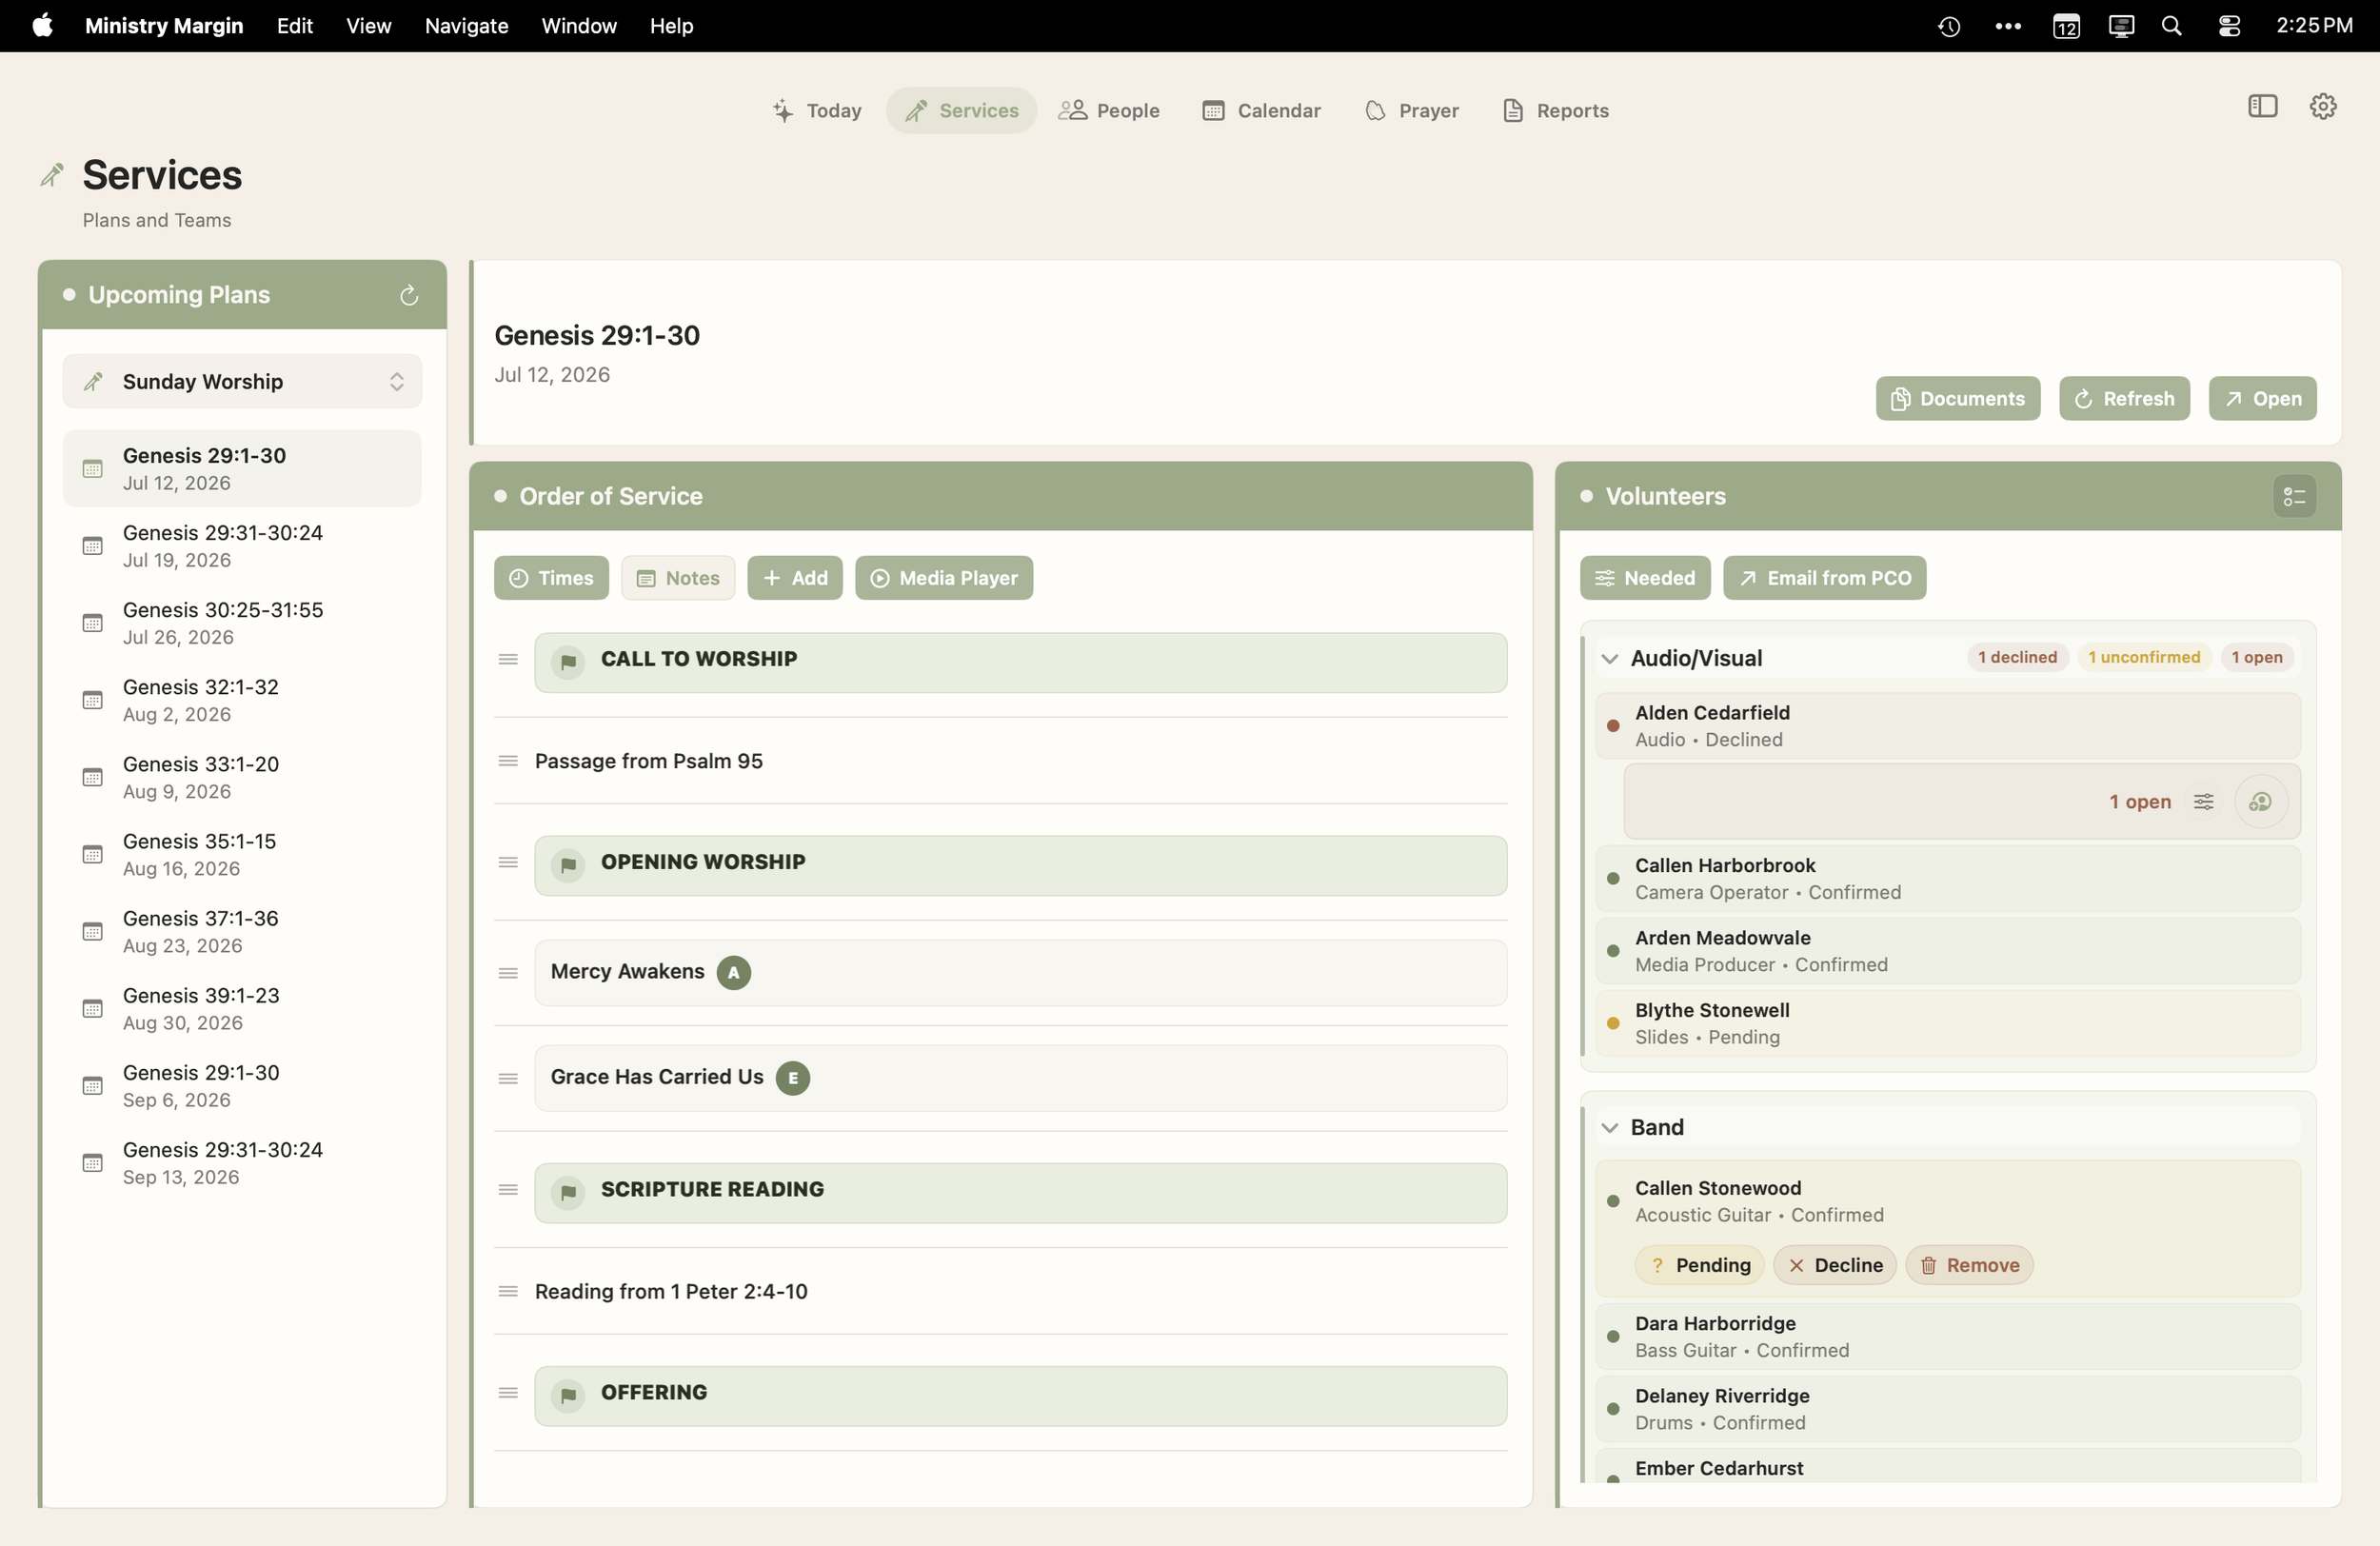Click Add in Order of Service
Image resolution: width=2380 pixels, height=1546 pixels.
[x=794, y=578]
